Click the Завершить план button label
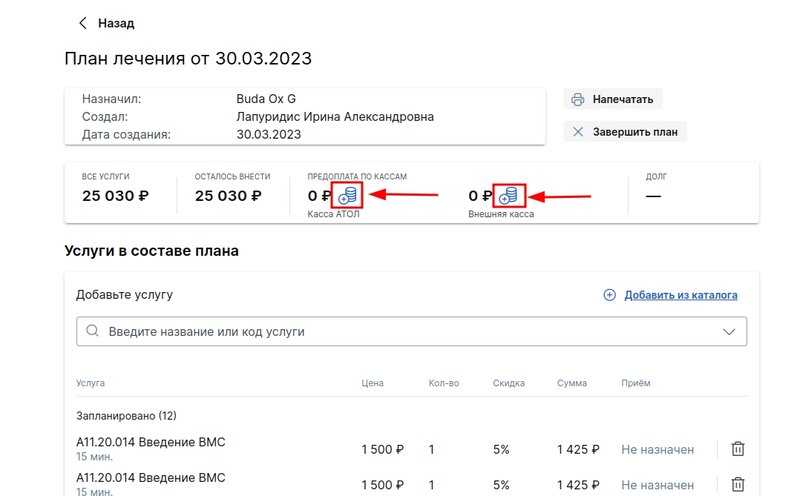Screen dimensions: 800x496 coord(635,132)
